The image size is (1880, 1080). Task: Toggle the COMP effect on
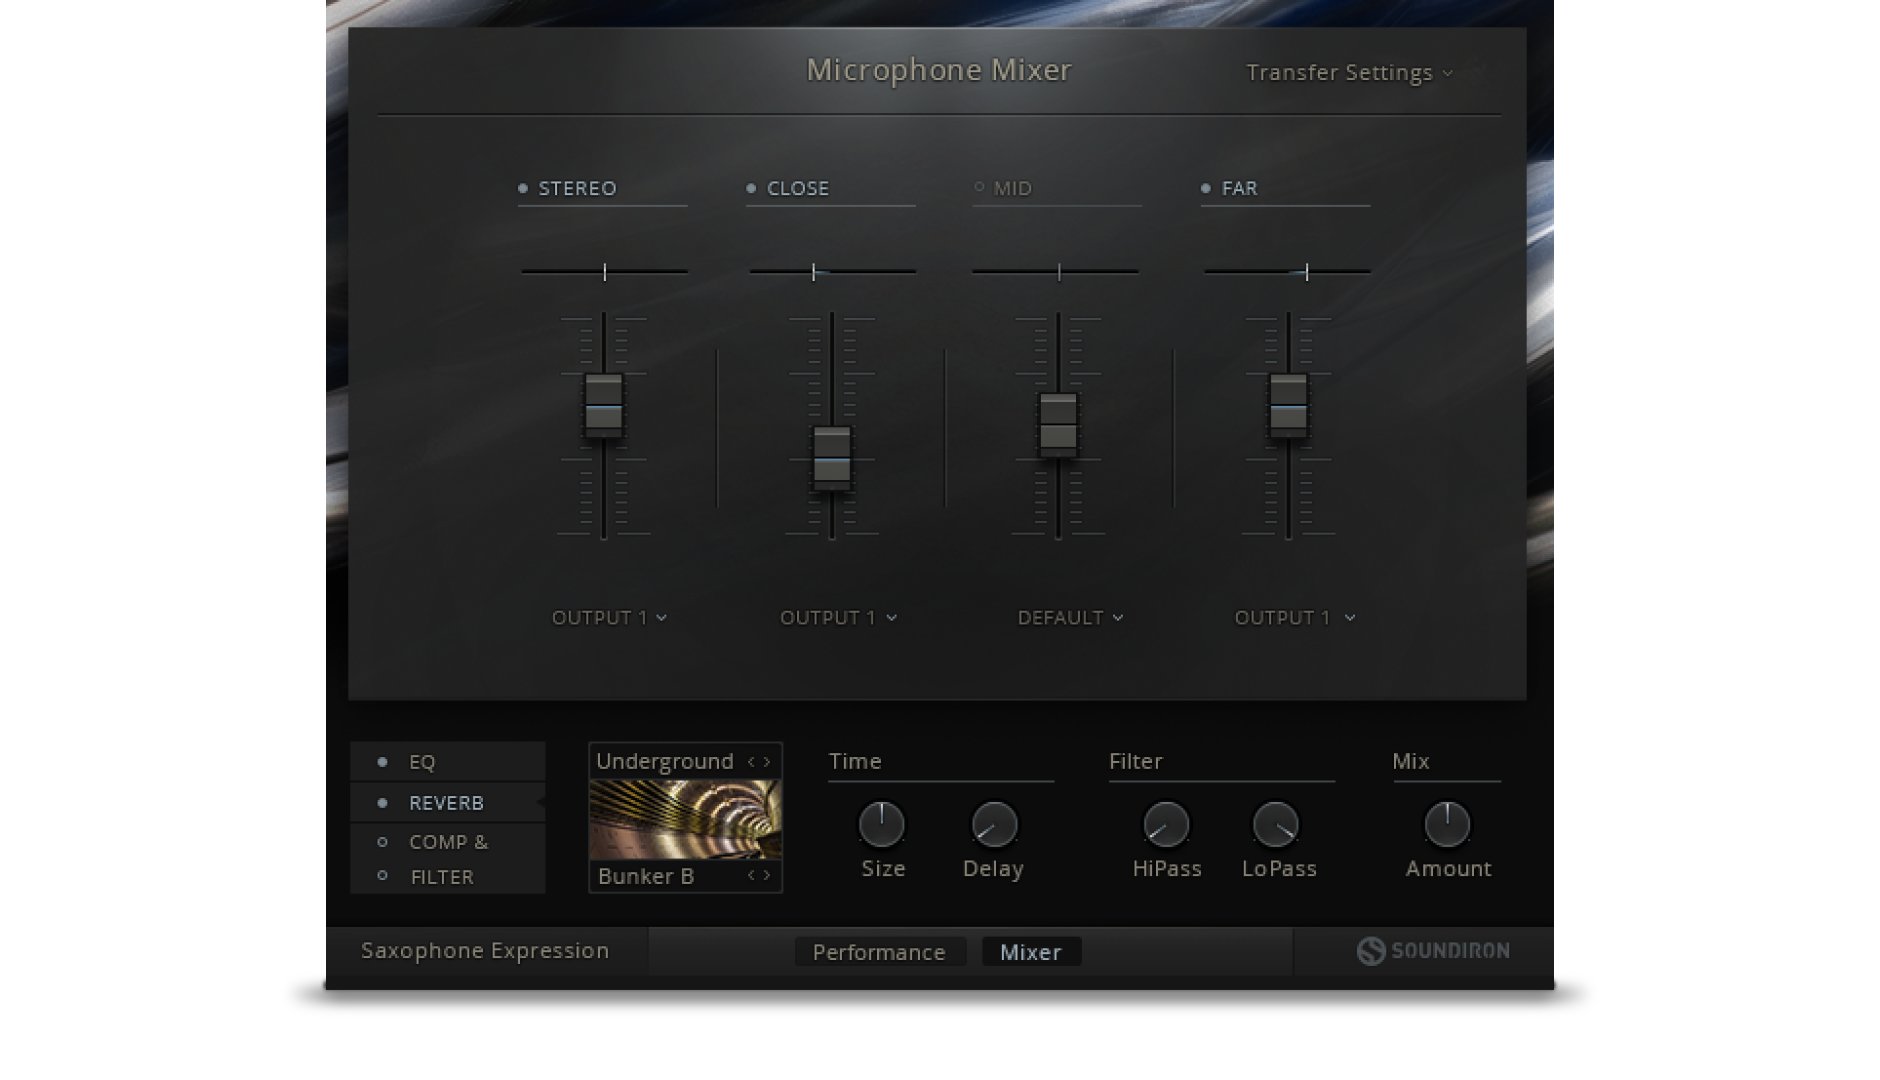pyautogui.click(x=380, y=842)
